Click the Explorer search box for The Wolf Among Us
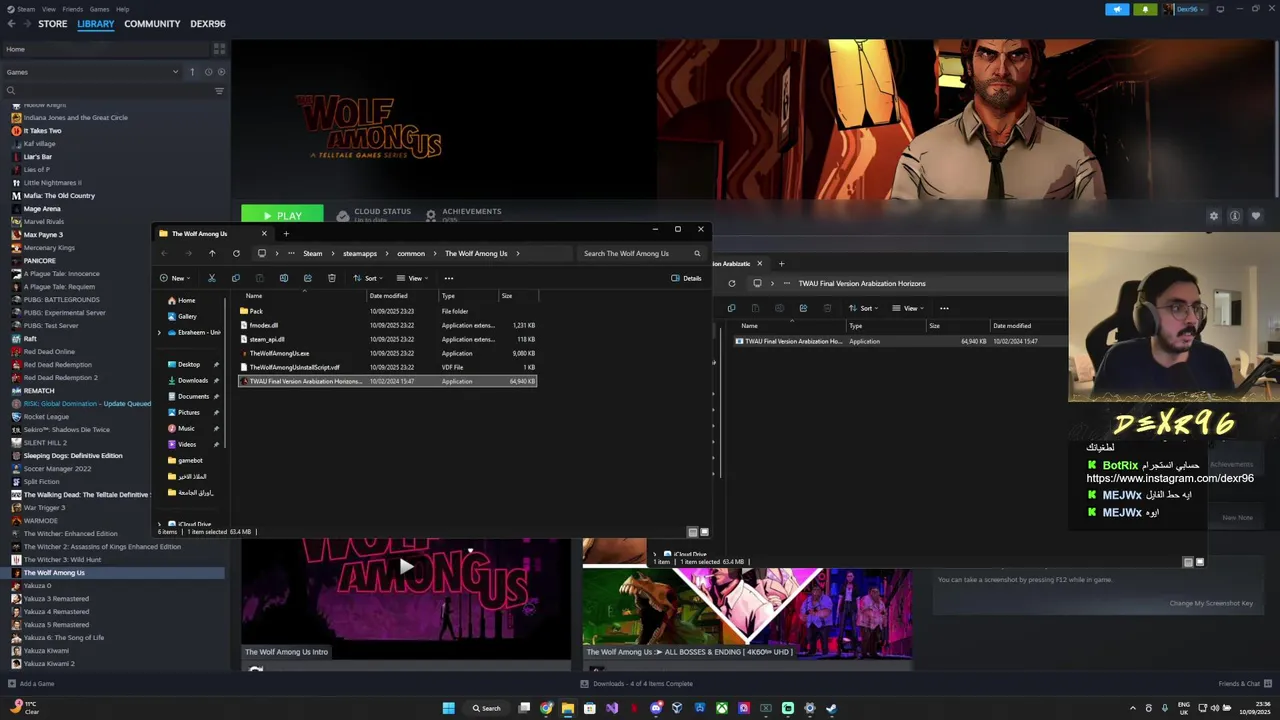This screenshot has height=720, width=1280. 640,253
